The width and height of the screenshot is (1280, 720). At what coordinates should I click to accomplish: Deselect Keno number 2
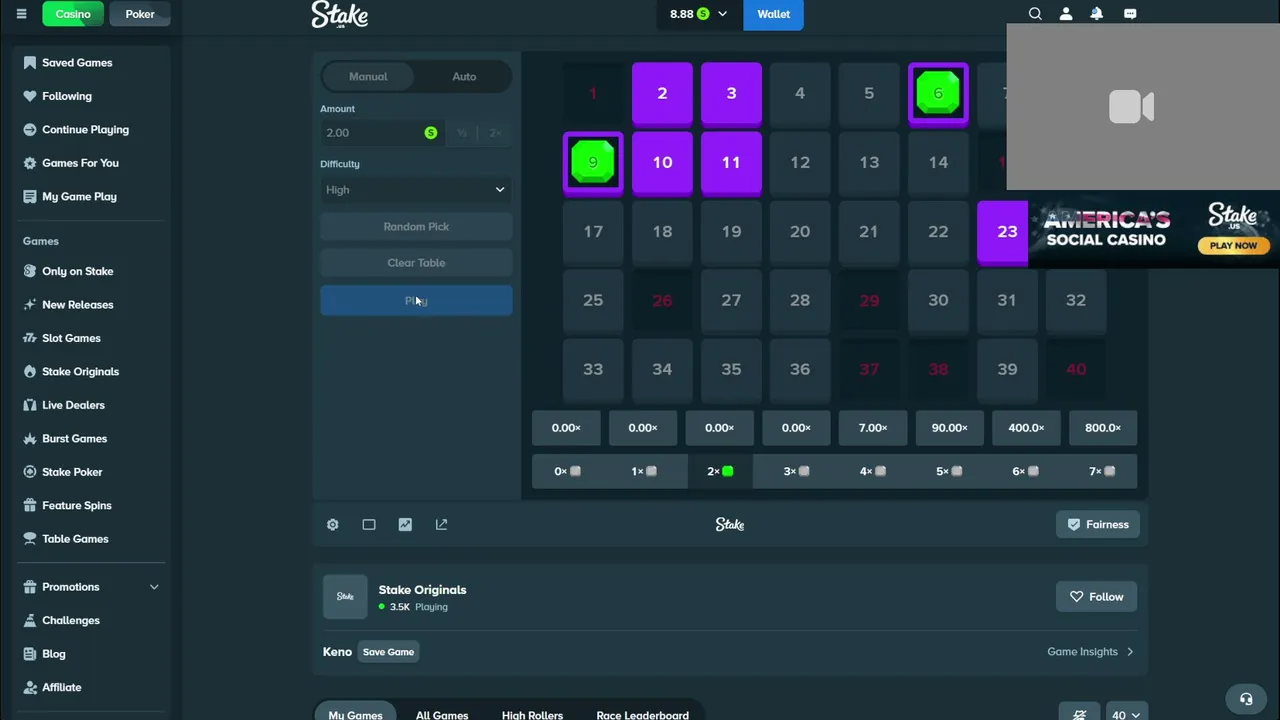point(662,93)
